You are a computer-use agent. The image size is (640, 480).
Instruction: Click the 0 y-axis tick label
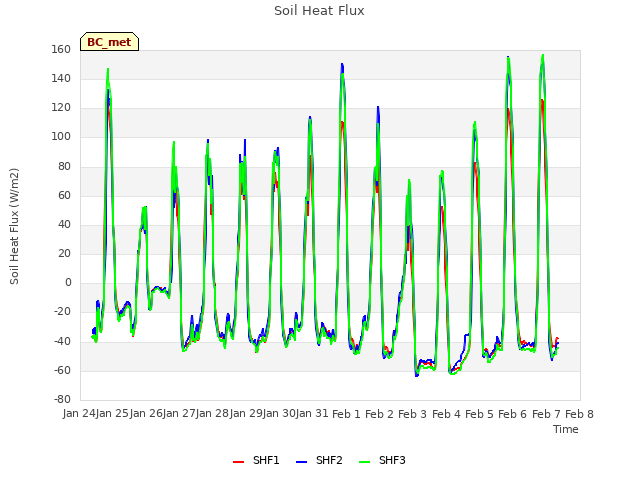coord(68,282)
